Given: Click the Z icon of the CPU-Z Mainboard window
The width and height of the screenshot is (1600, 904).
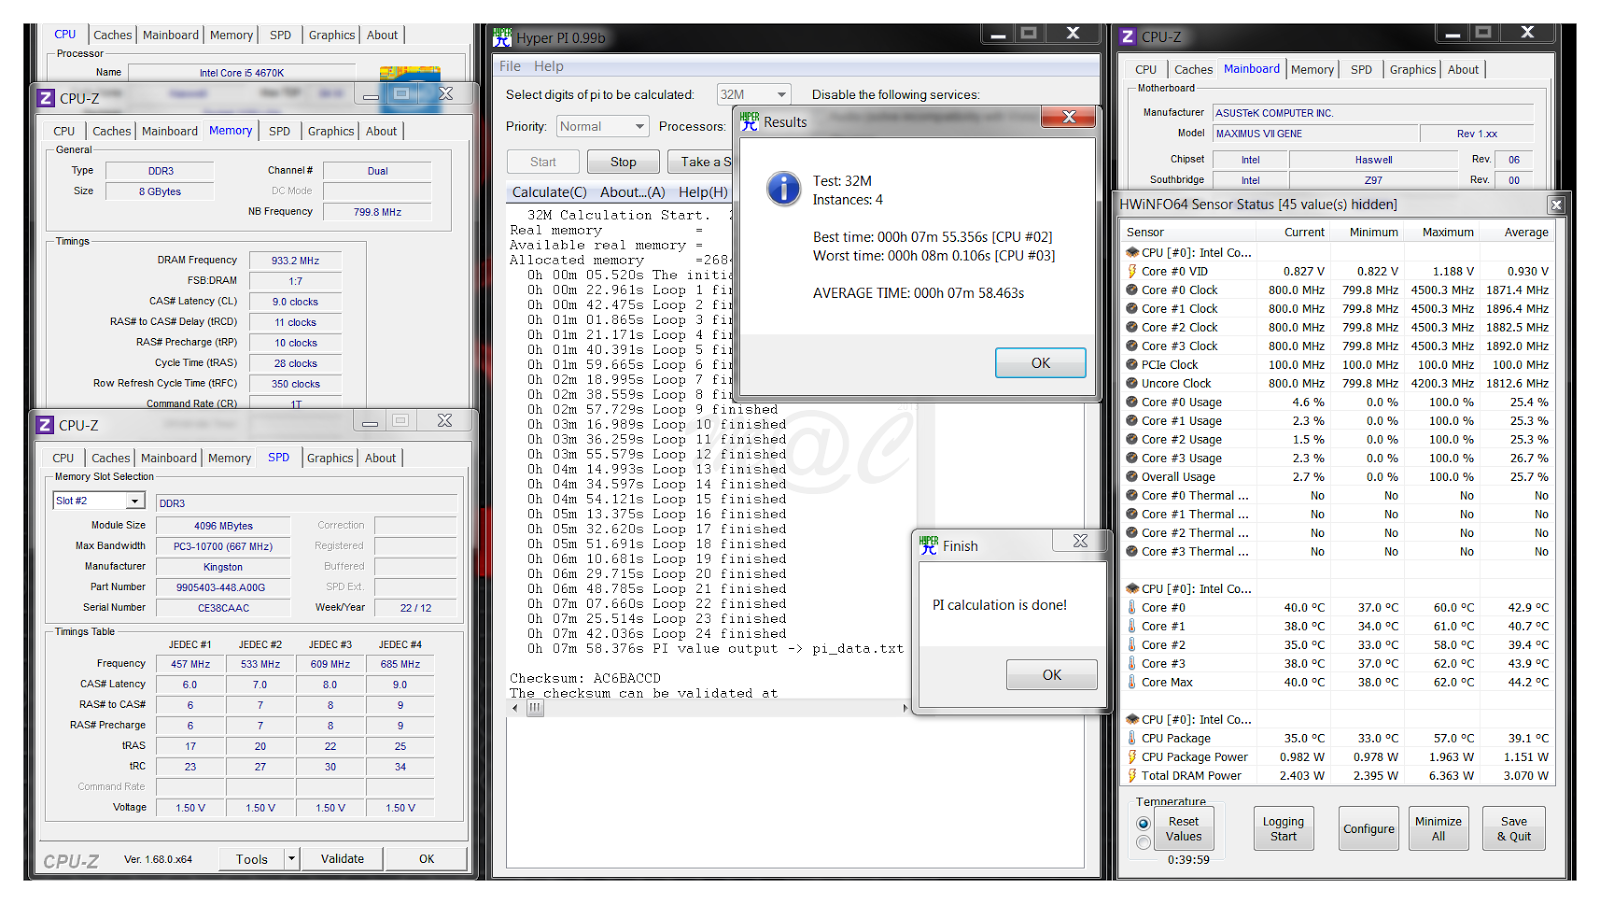Looking at the screenshot, I should (x=1128, y=37).
